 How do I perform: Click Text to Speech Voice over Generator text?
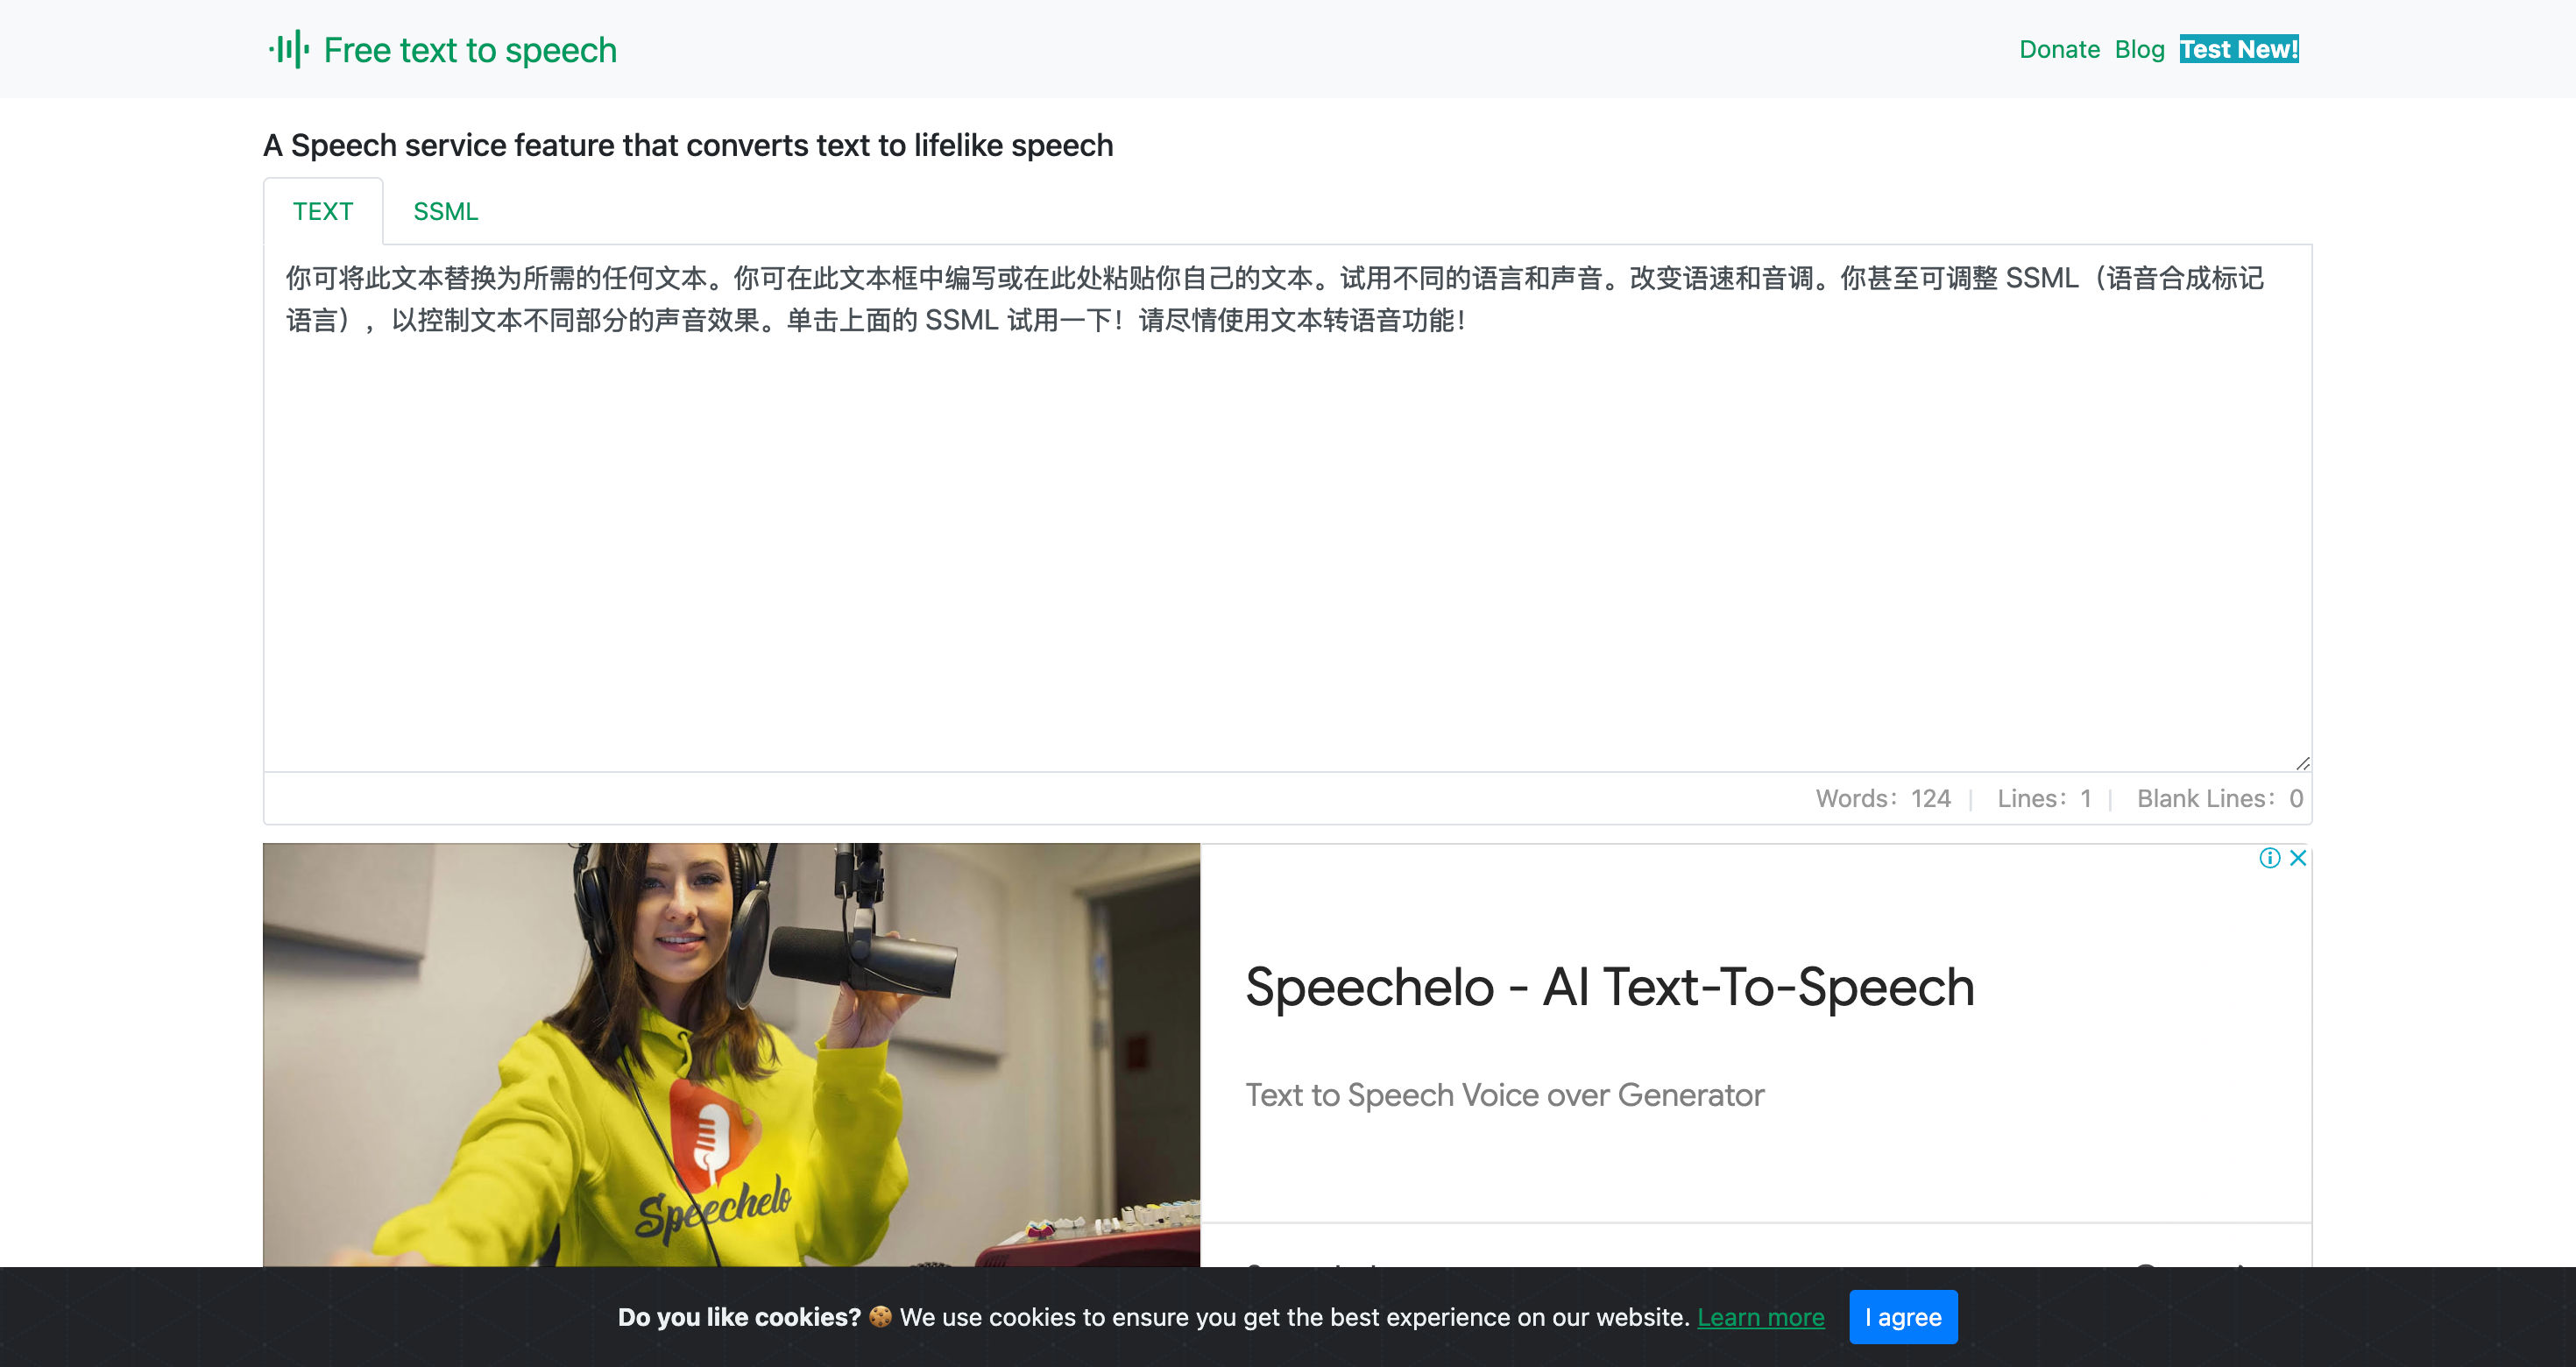pos(1504,1095)
